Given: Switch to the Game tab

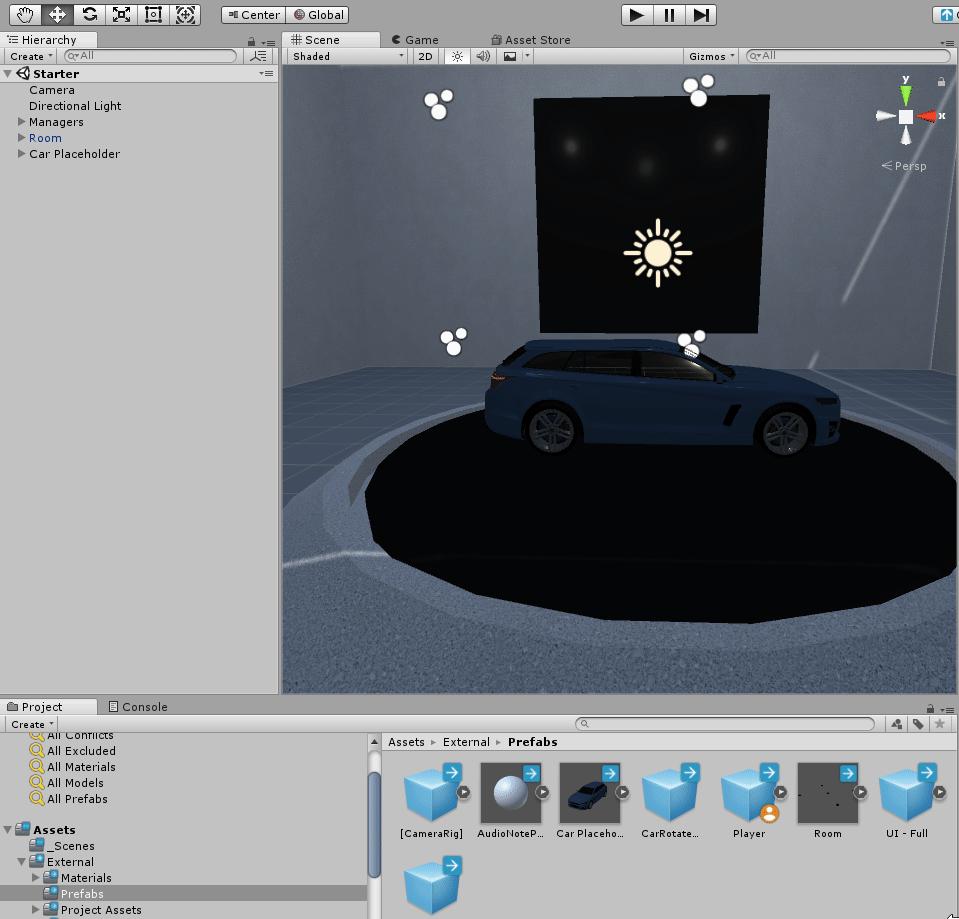Looking at the screenshot, I should [x=414, y=40].
